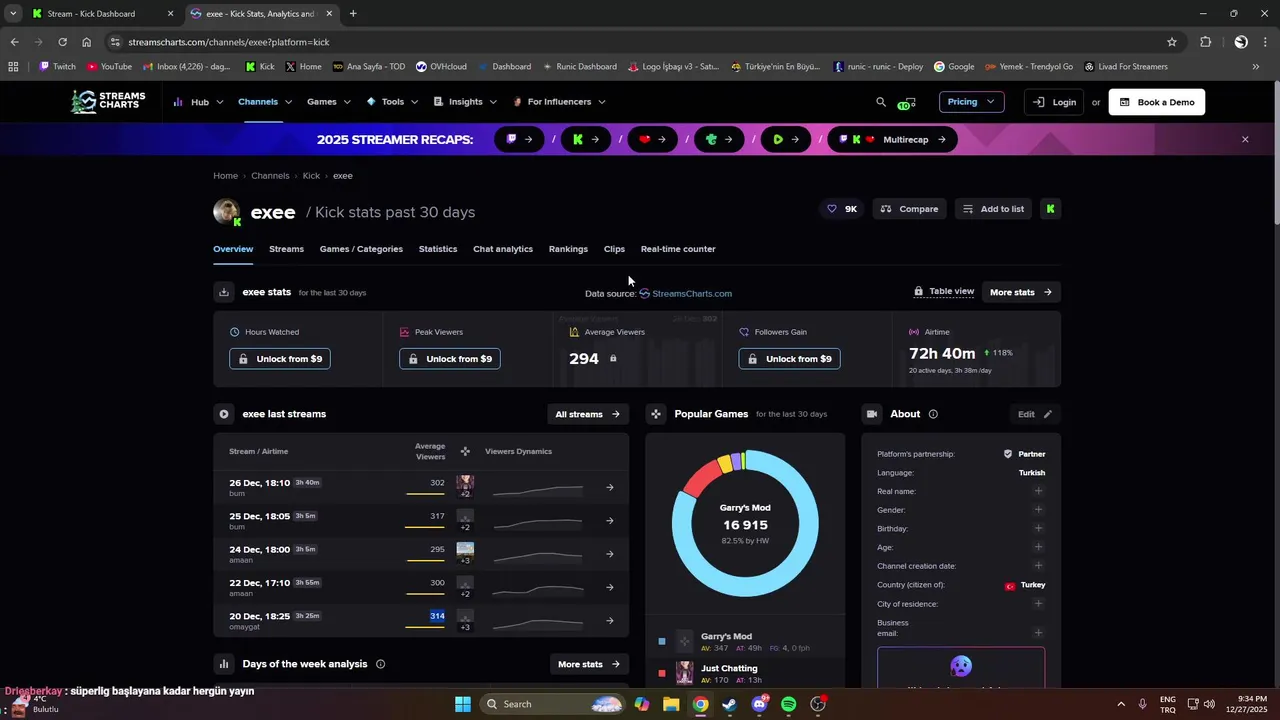Switch to the Stream - Kick Dashboard browser tab
The image size is (1280, 720).
(x=103, y=14)
